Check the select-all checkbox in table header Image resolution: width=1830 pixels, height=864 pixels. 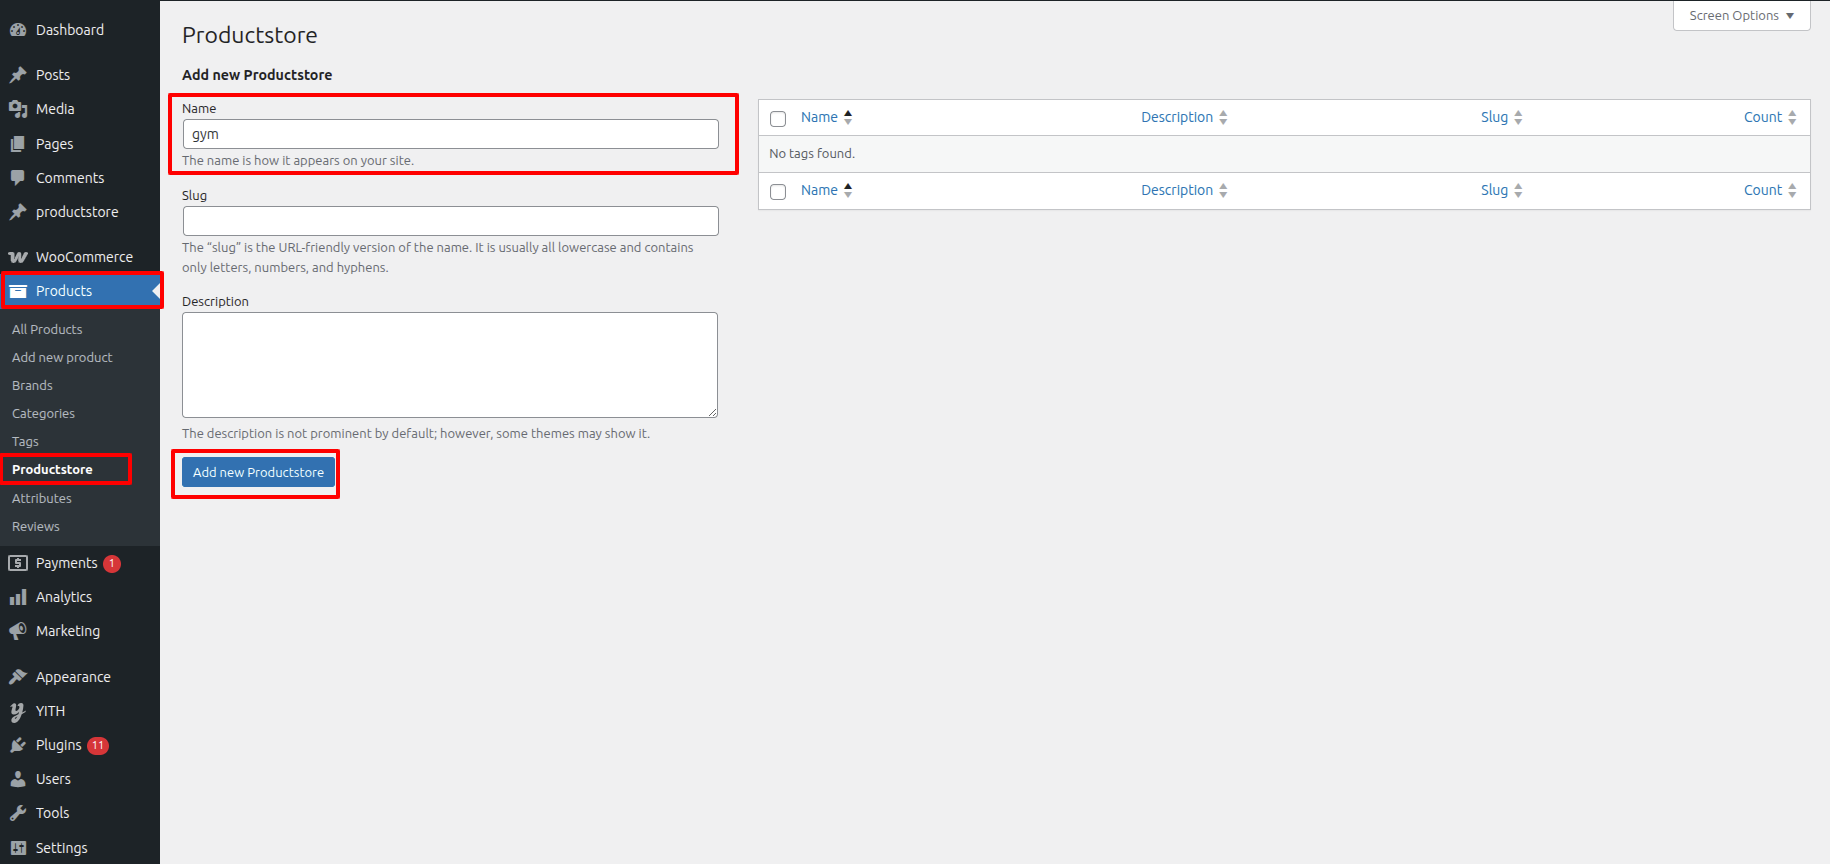pyautogui.click(x=778, y=119)
